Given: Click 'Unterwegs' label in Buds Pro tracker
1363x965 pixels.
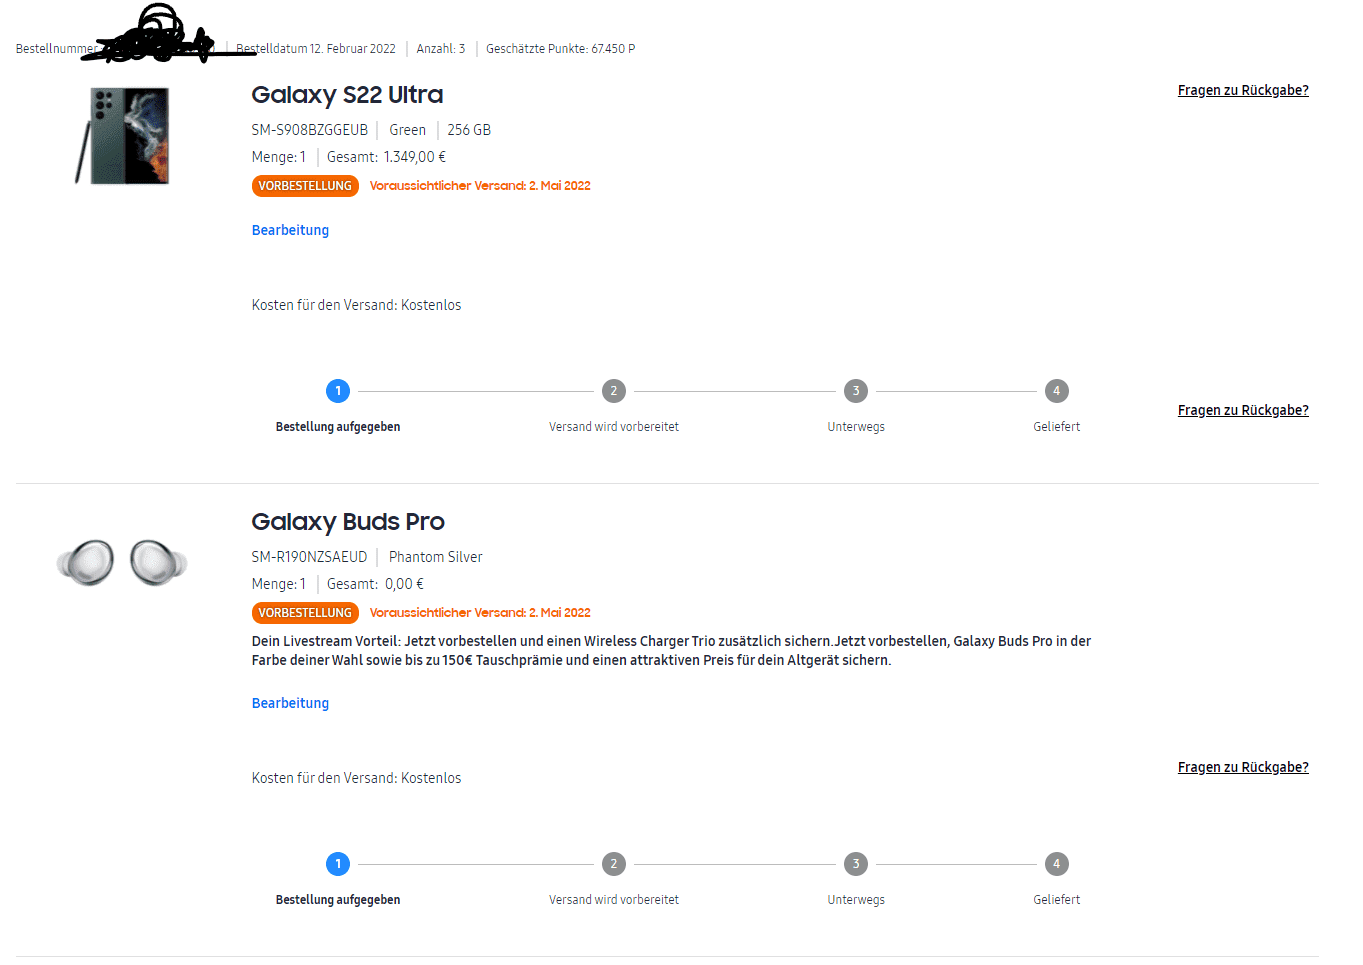Looking at the screenshot, I should (856, 900).
